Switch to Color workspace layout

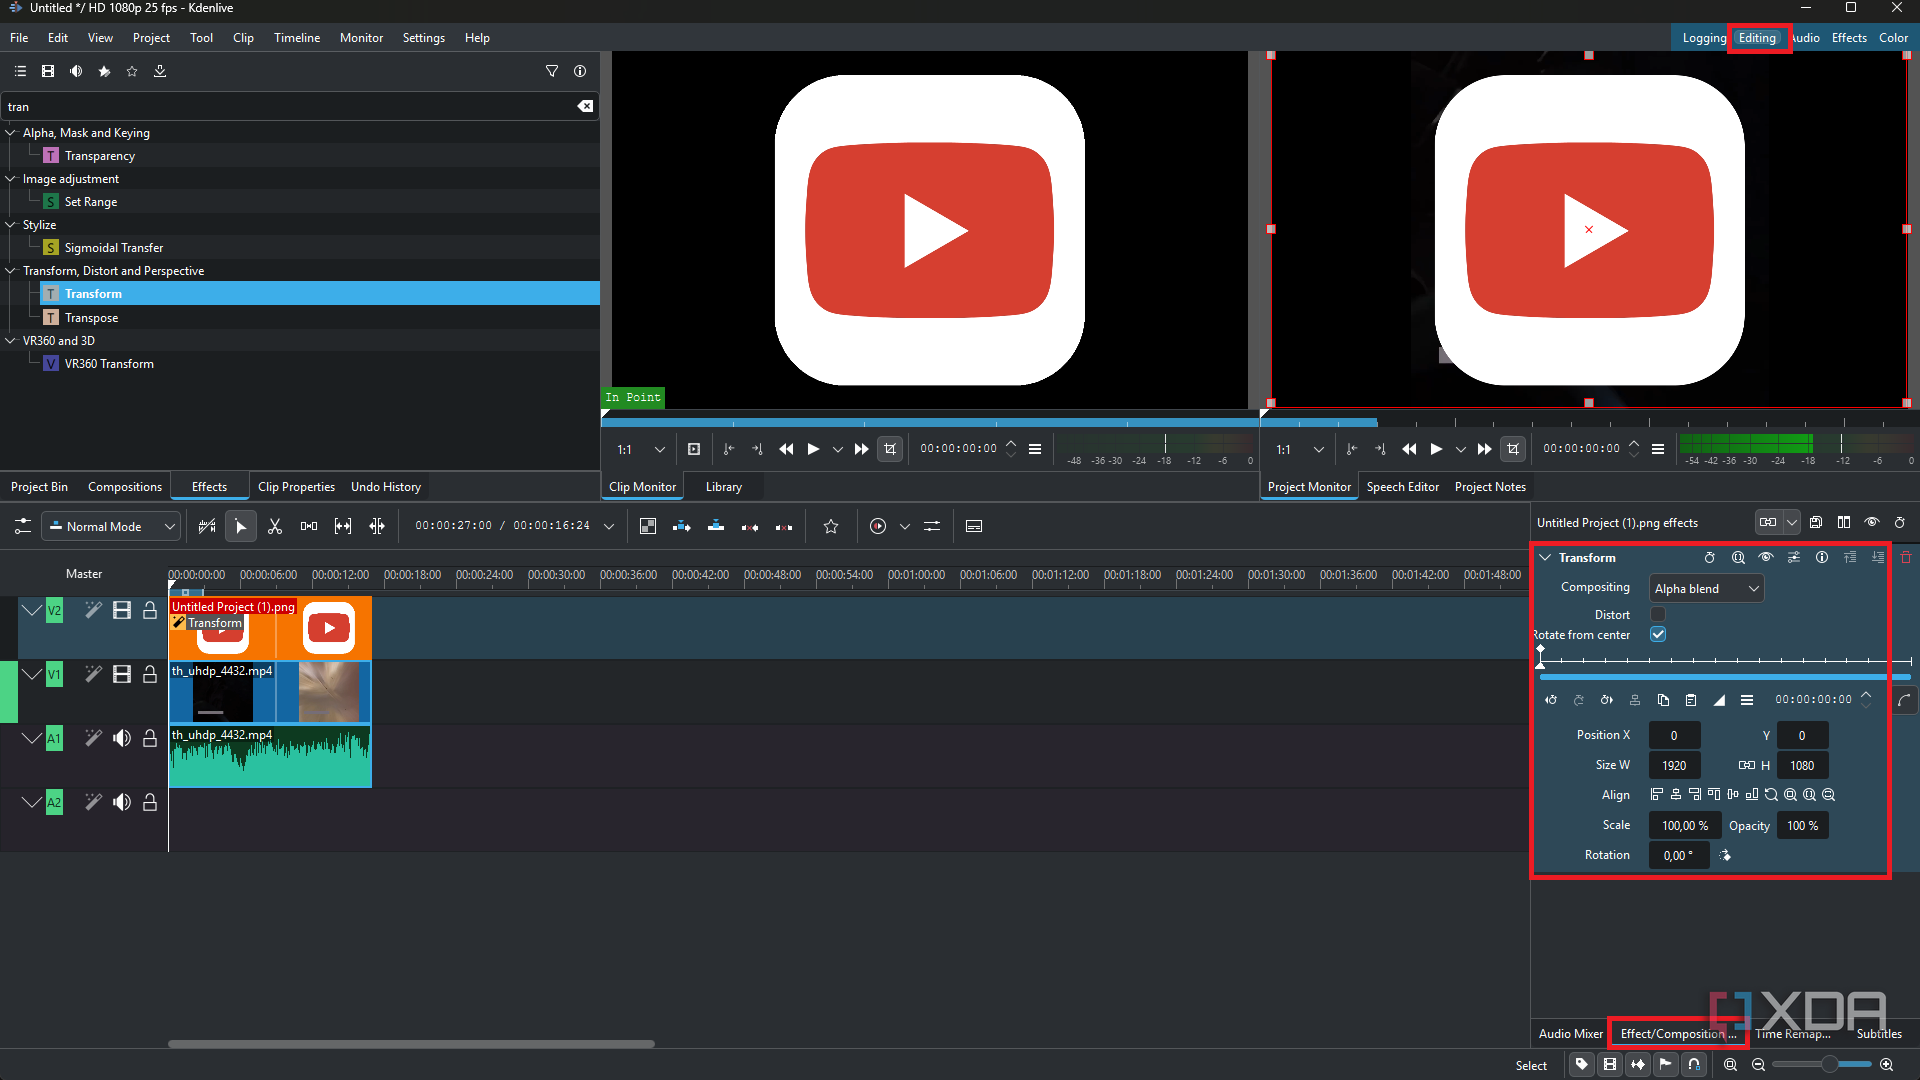(1893, 37)
